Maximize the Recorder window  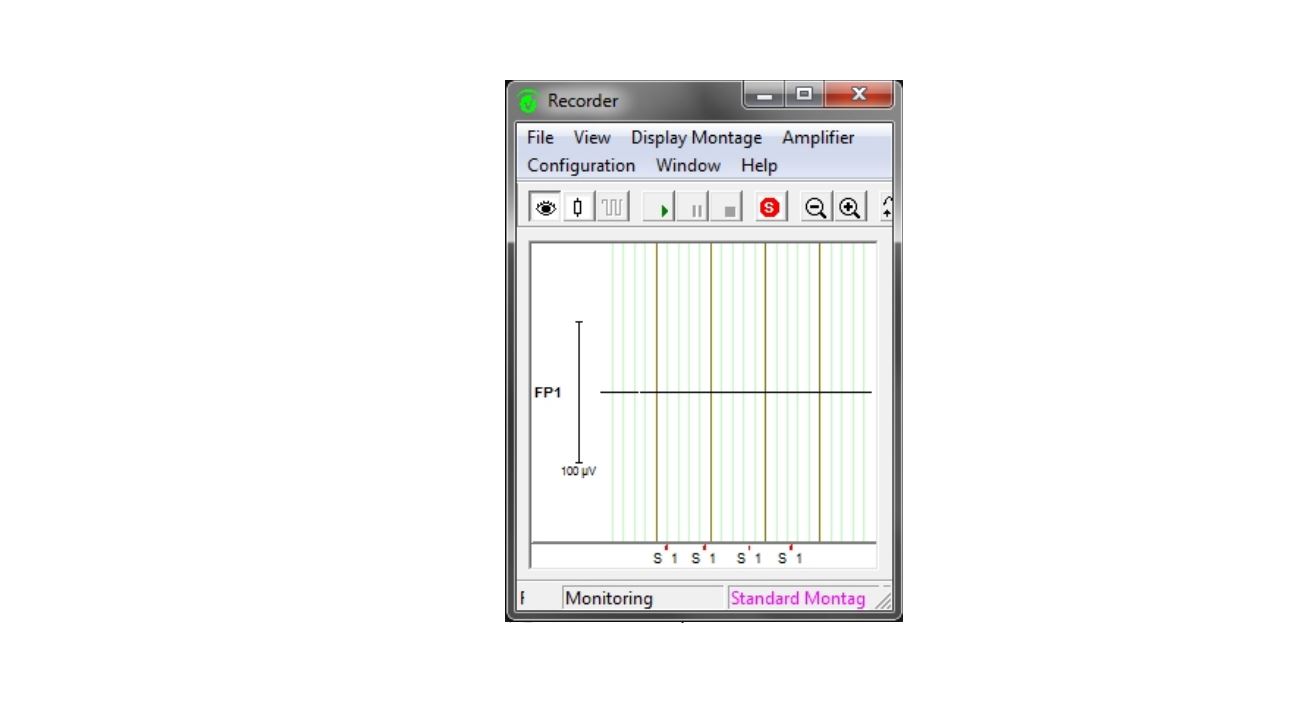coord(802,94)
